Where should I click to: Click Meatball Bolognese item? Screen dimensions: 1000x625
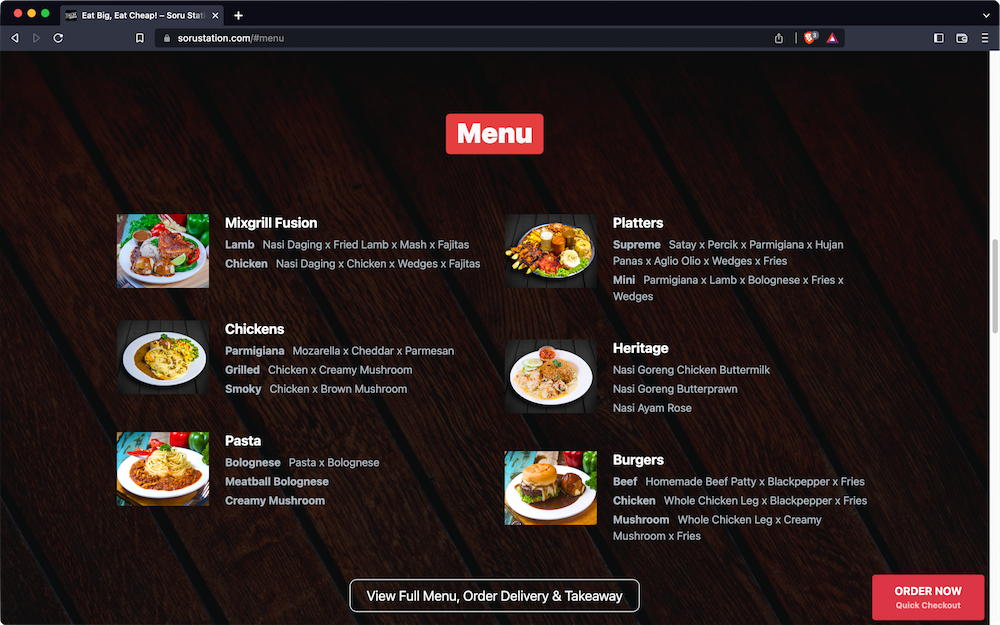[x=277, y=482]
